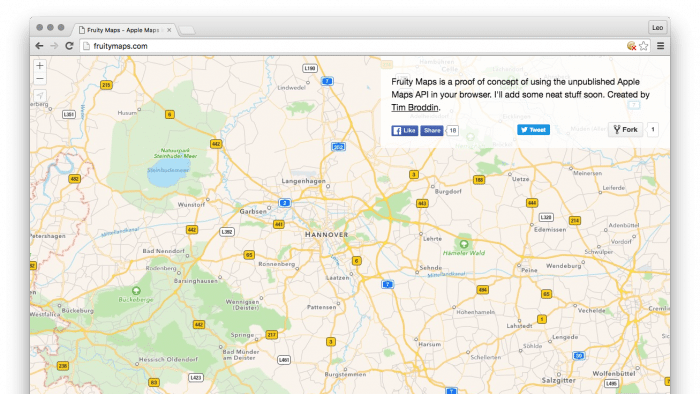Click road shield 217 near Springe
Screen dimensions: 700x394
pos(271,335)
